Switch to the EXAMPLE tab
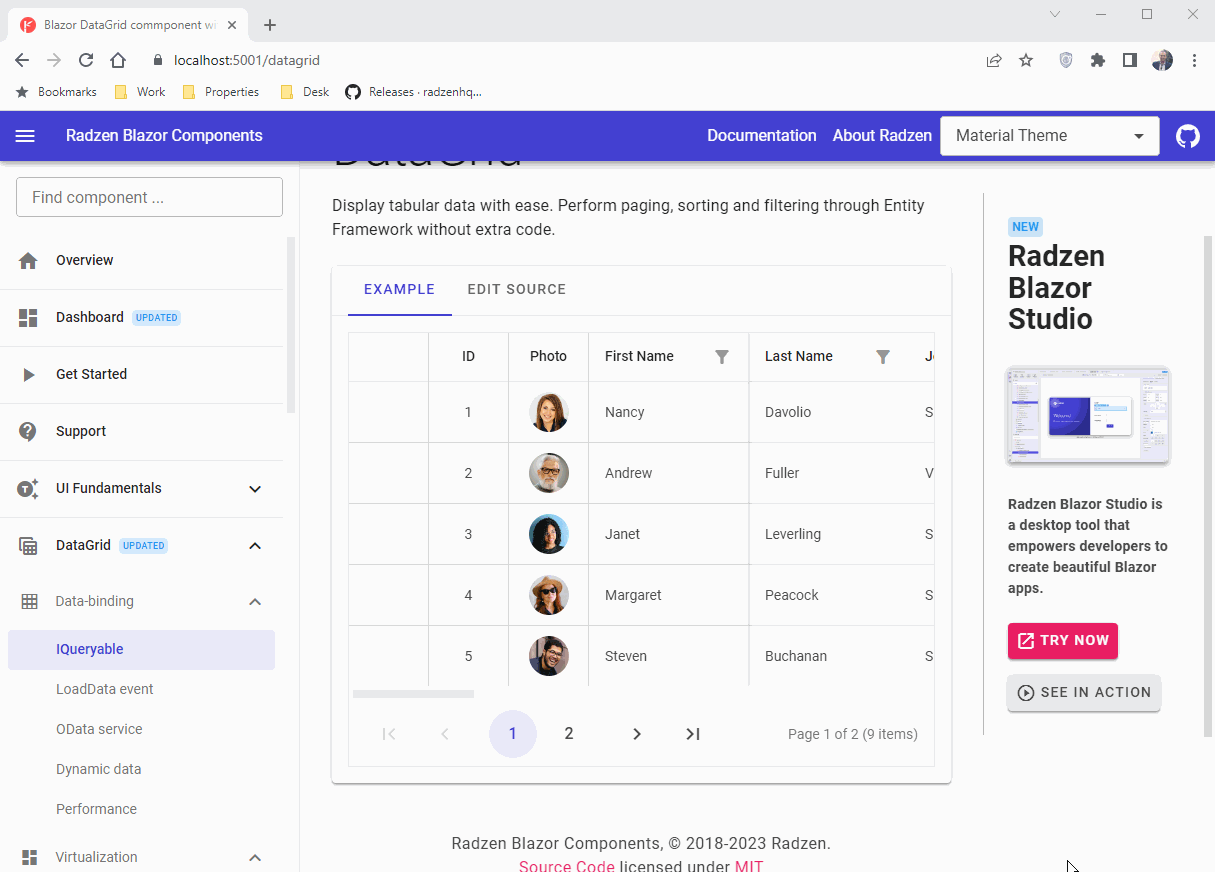The height and width of the screenshot is (872, 1215). click(x=400, y=290)
